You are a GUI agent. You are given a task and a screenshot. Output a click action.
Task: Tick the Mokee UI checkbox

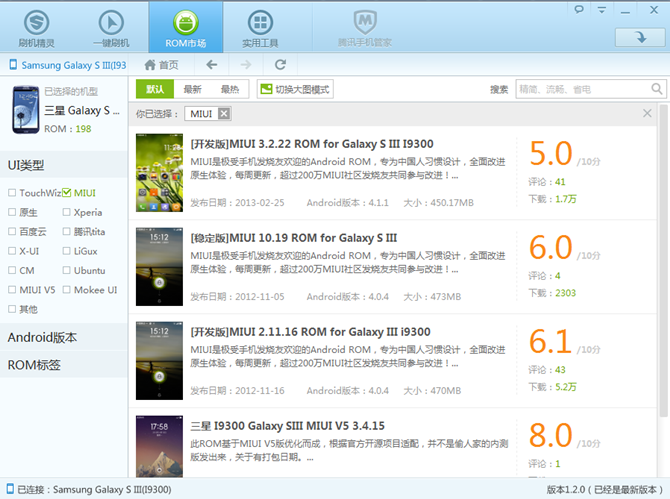pos(66,289)
